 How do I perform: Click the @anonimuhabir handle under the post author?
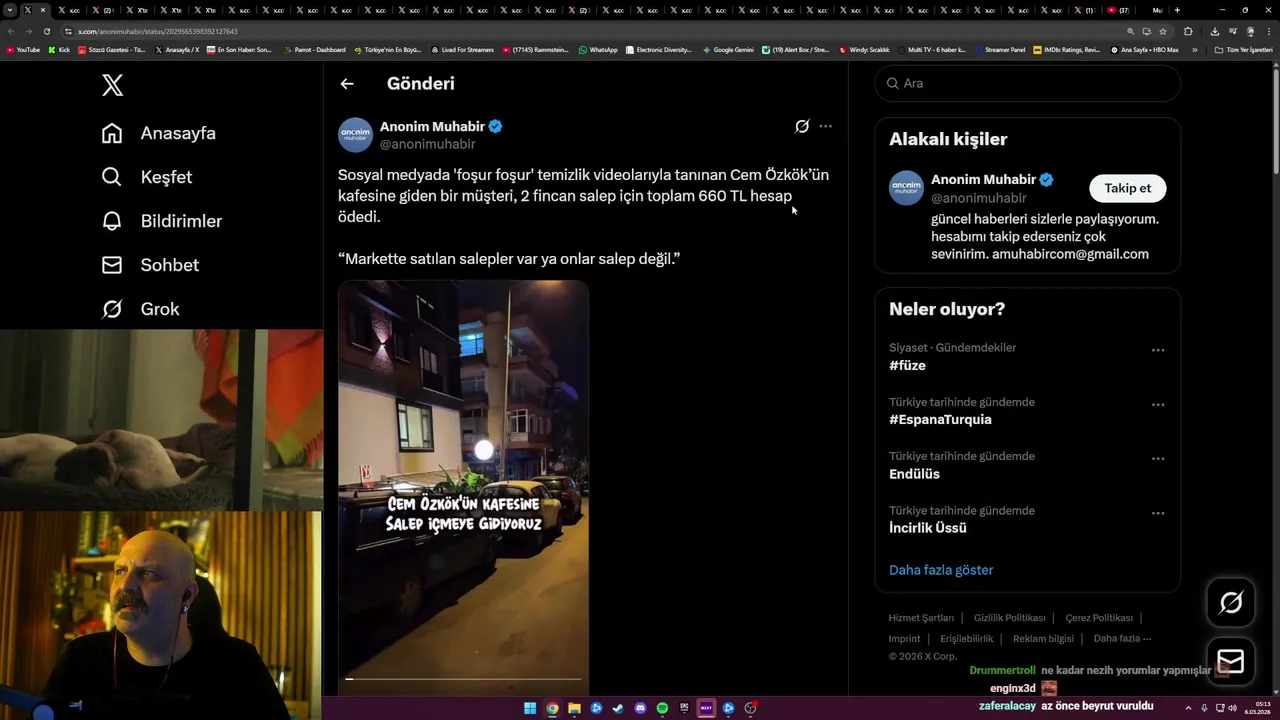point(427,144)
